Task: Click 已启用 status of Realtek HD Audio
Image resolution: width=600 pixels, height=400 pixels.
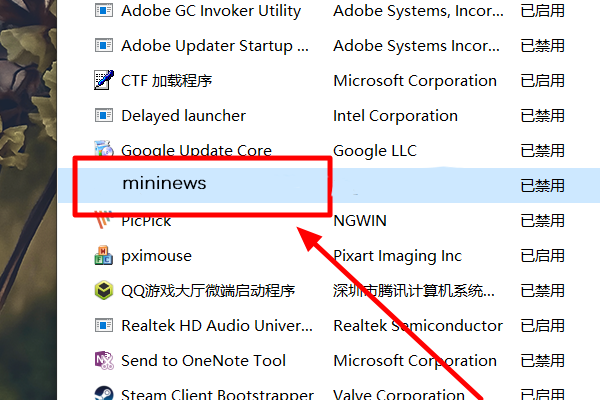Action: click(x=543, y=326)
